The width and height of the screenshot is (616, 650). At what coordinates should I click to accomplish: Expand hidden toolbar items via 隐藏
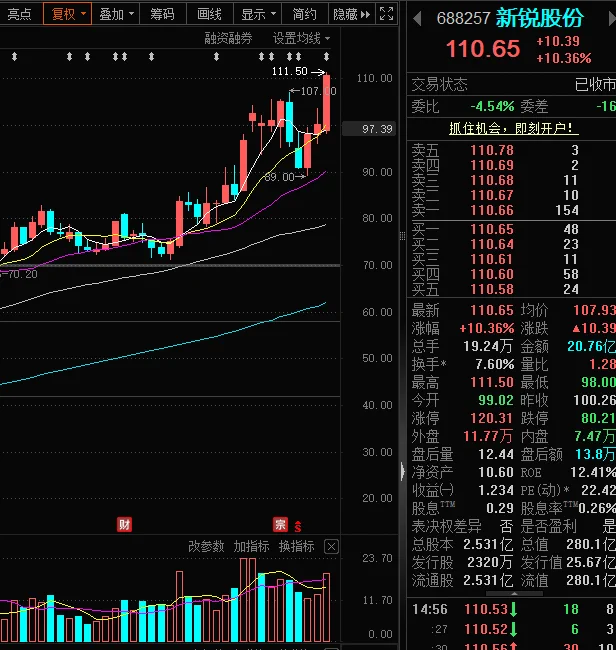click(x=352, y=14)
